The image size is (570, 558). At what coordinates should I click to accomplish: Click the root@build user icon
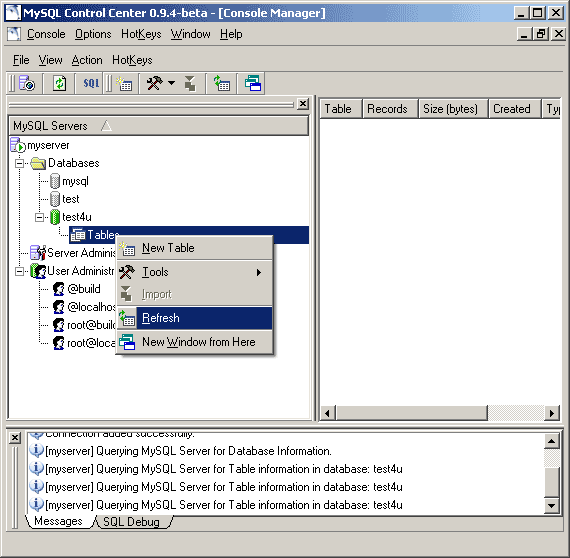(x=59, y=325)
